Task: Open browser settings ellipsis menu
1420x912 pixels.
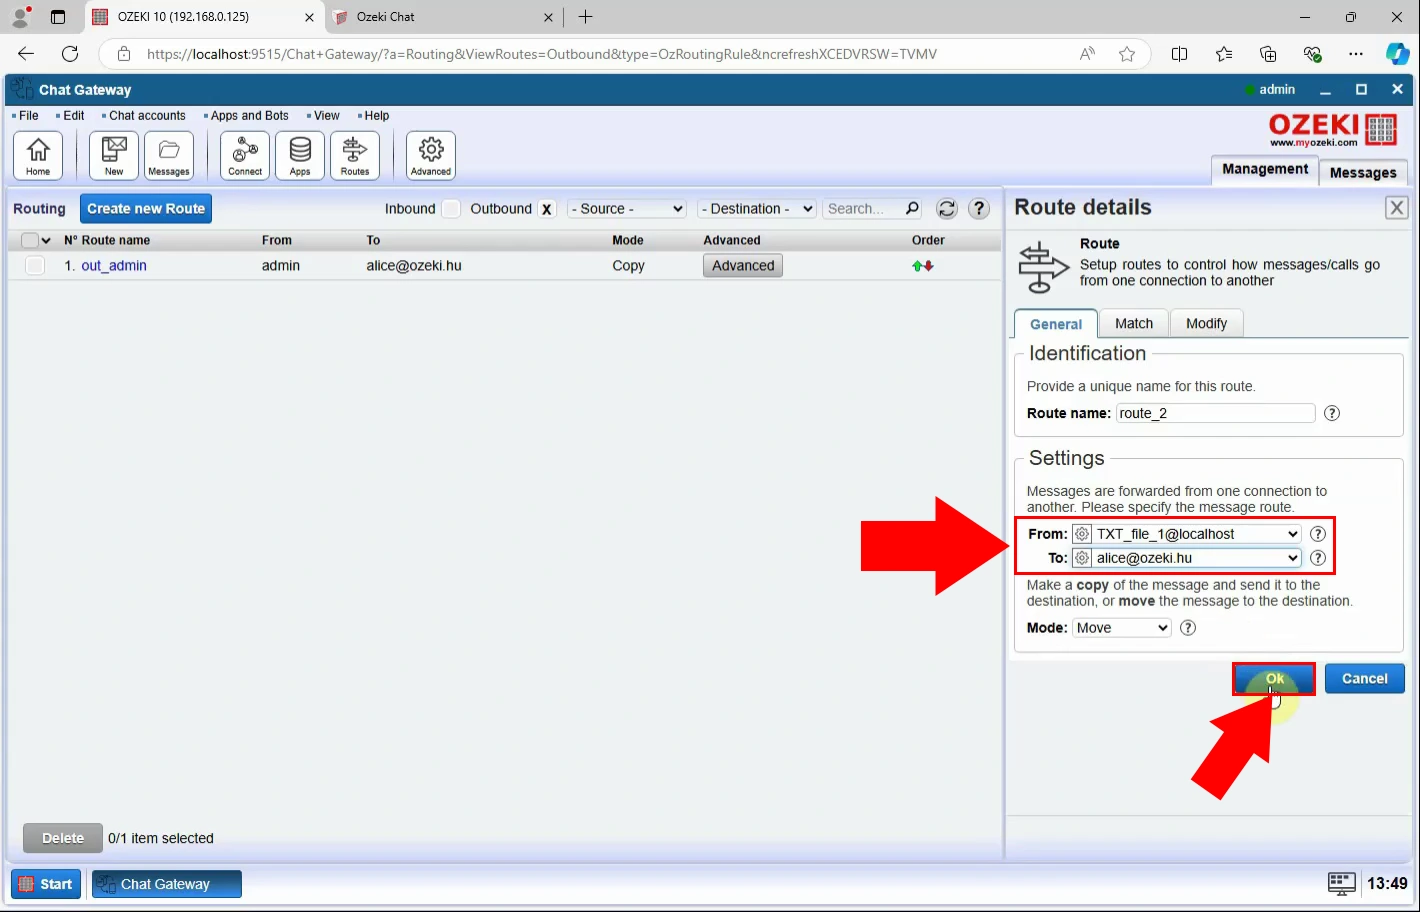Action: 1356,54
